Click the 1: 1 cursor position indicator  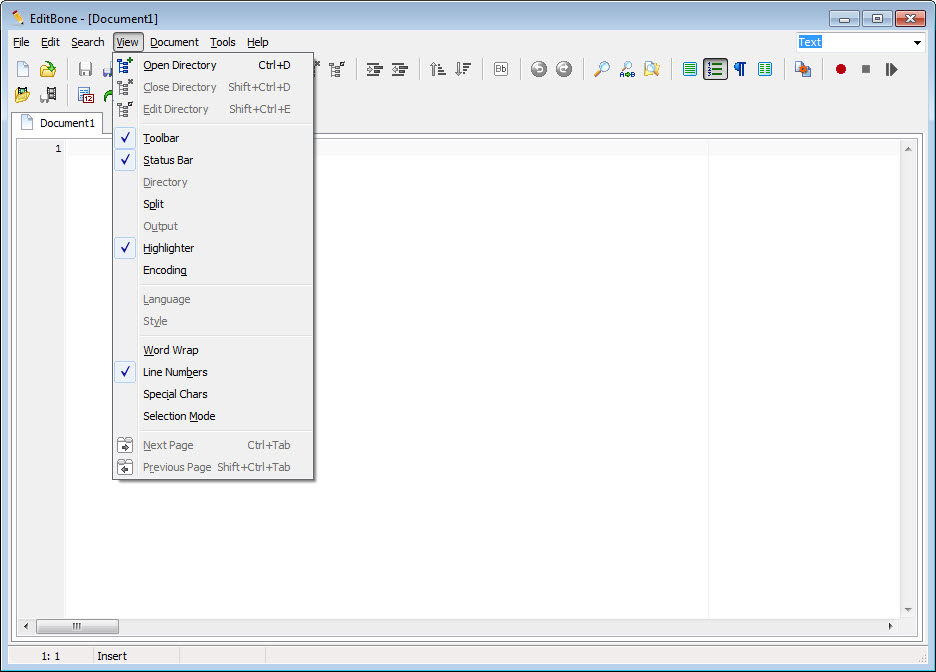[51, 656]
